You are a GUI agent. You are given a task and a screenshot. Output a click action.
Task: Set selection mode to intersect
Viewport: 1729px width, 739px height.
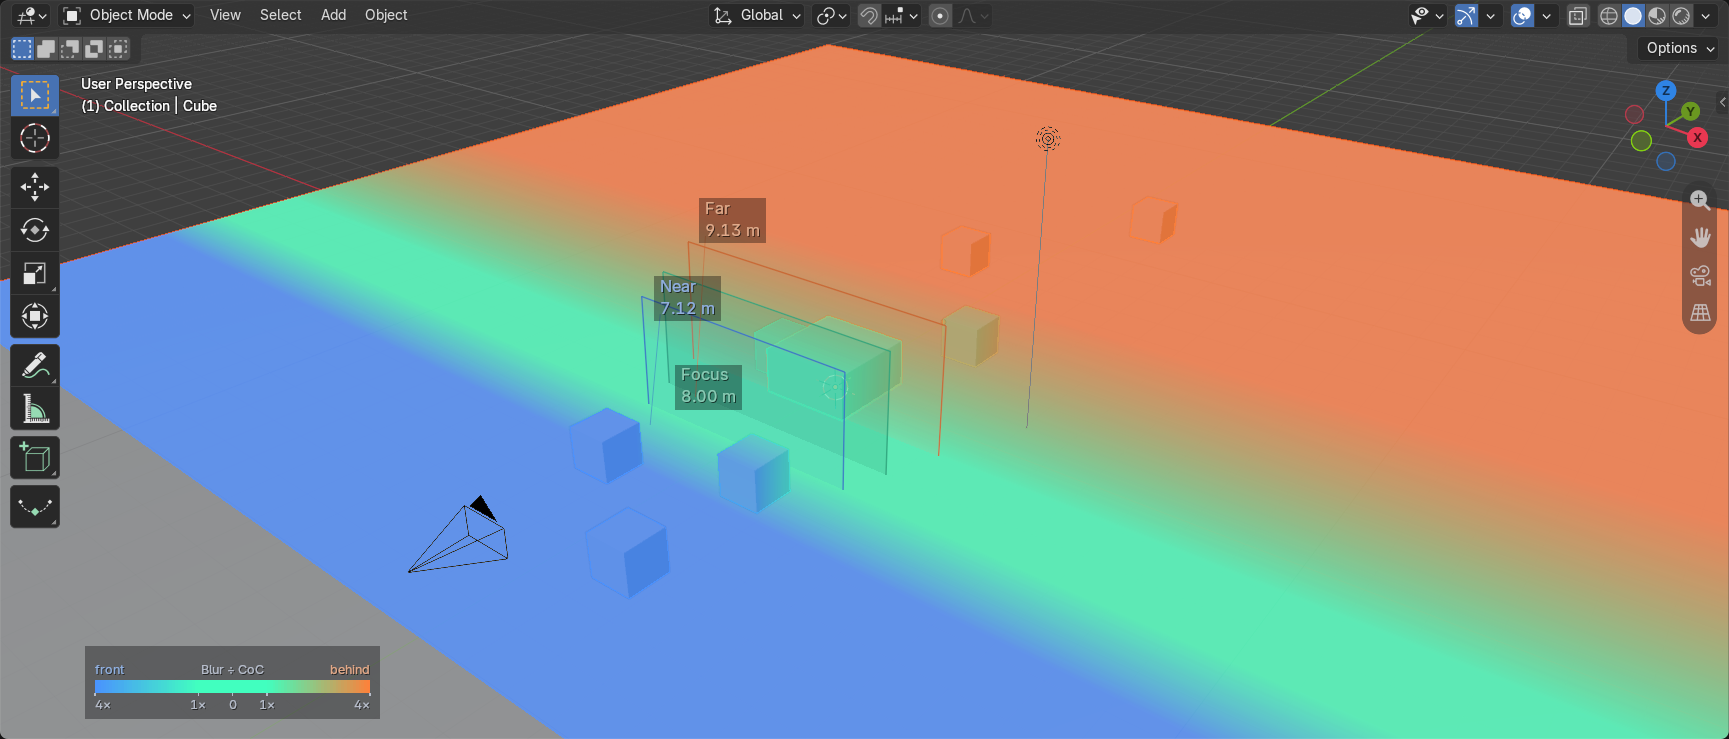[118, 48]
